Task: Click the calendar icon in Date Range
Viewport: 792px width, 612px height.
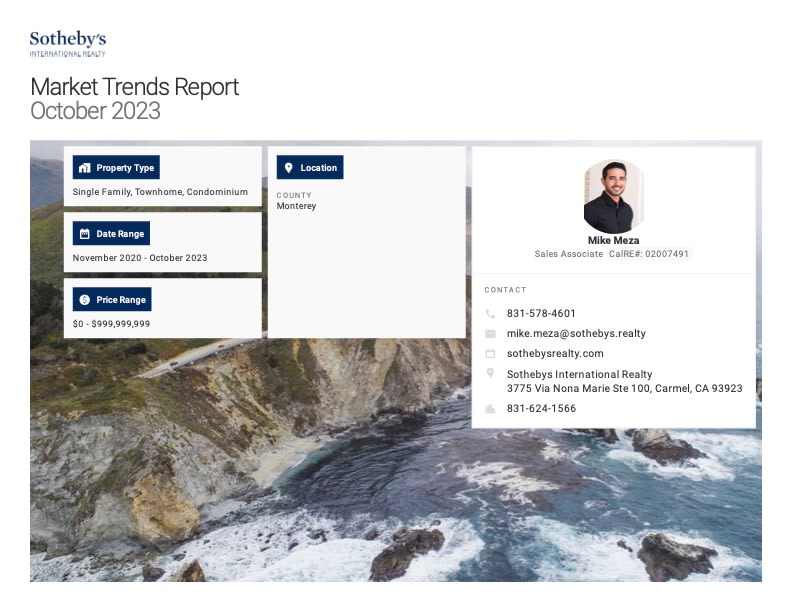Action: 85,234
